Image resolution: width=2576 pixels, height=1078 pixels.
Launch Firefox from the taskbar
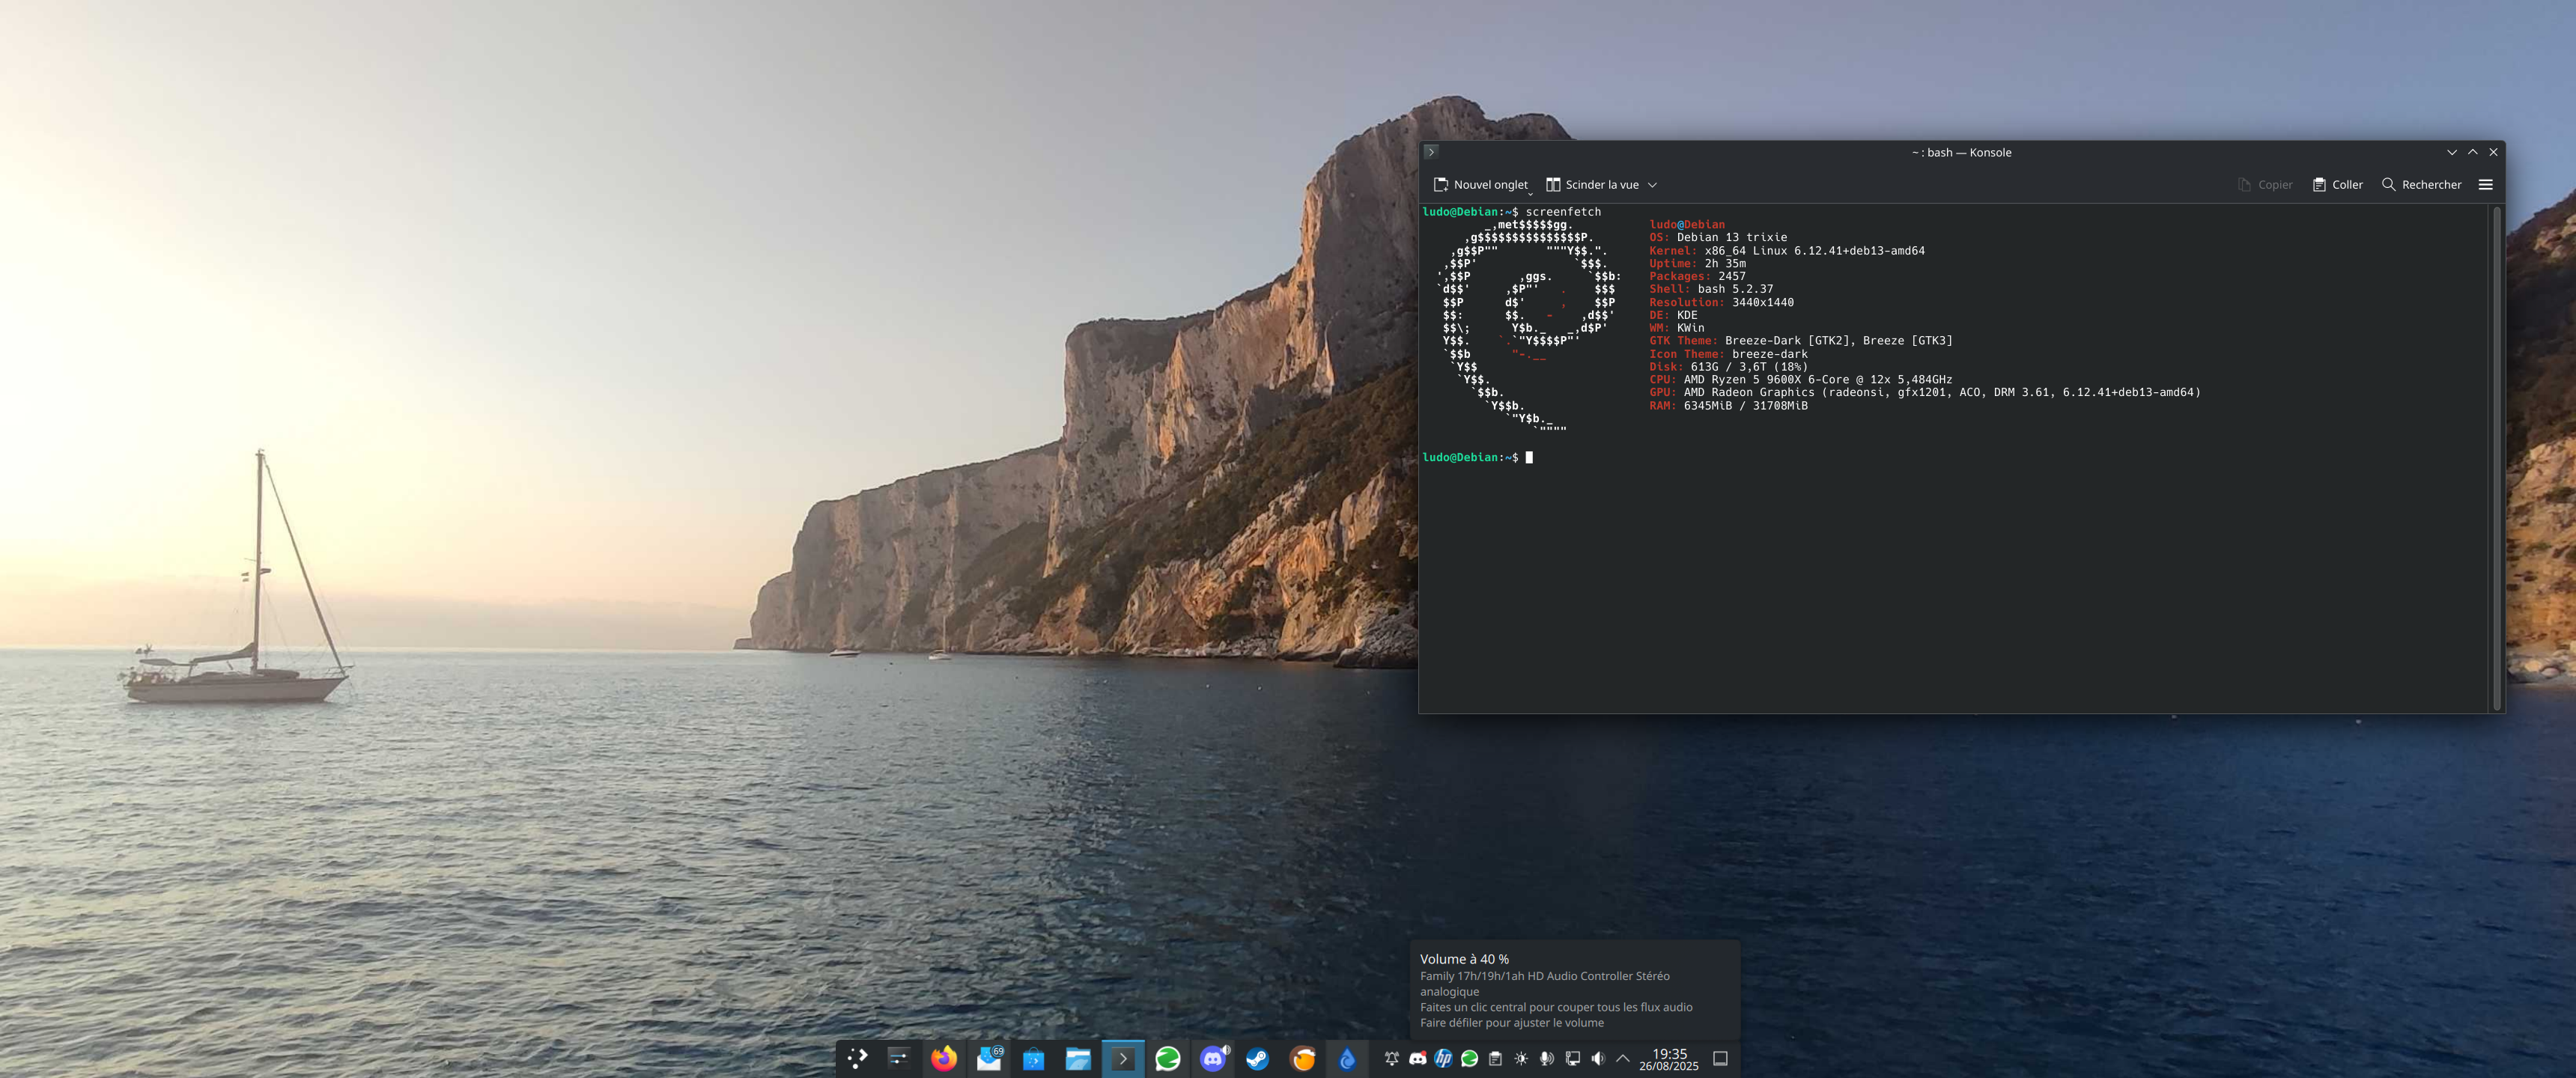[x=943, y=1058]
